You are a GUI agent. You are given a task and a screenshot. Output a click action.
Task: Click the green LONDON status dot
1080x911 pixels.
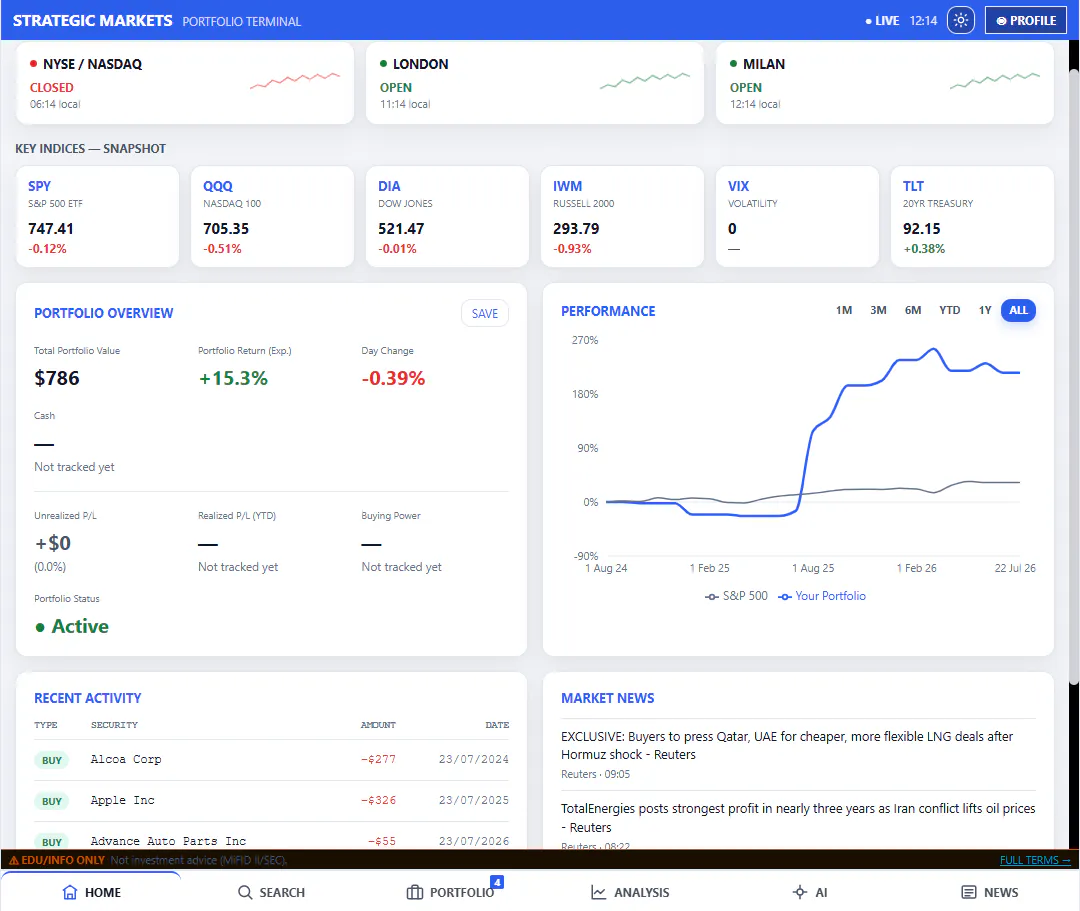click(383, 63)
